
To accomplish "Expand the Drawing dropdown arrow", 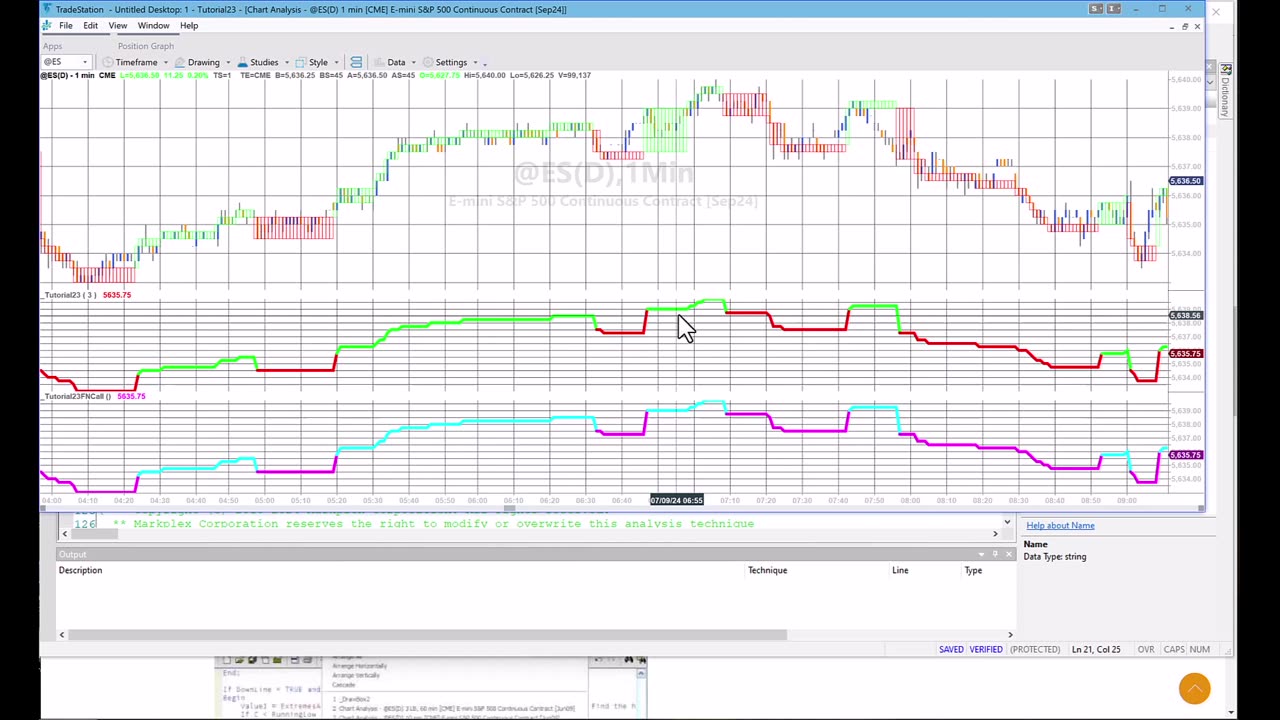I will pyautogui.click(x=228, y=62).
